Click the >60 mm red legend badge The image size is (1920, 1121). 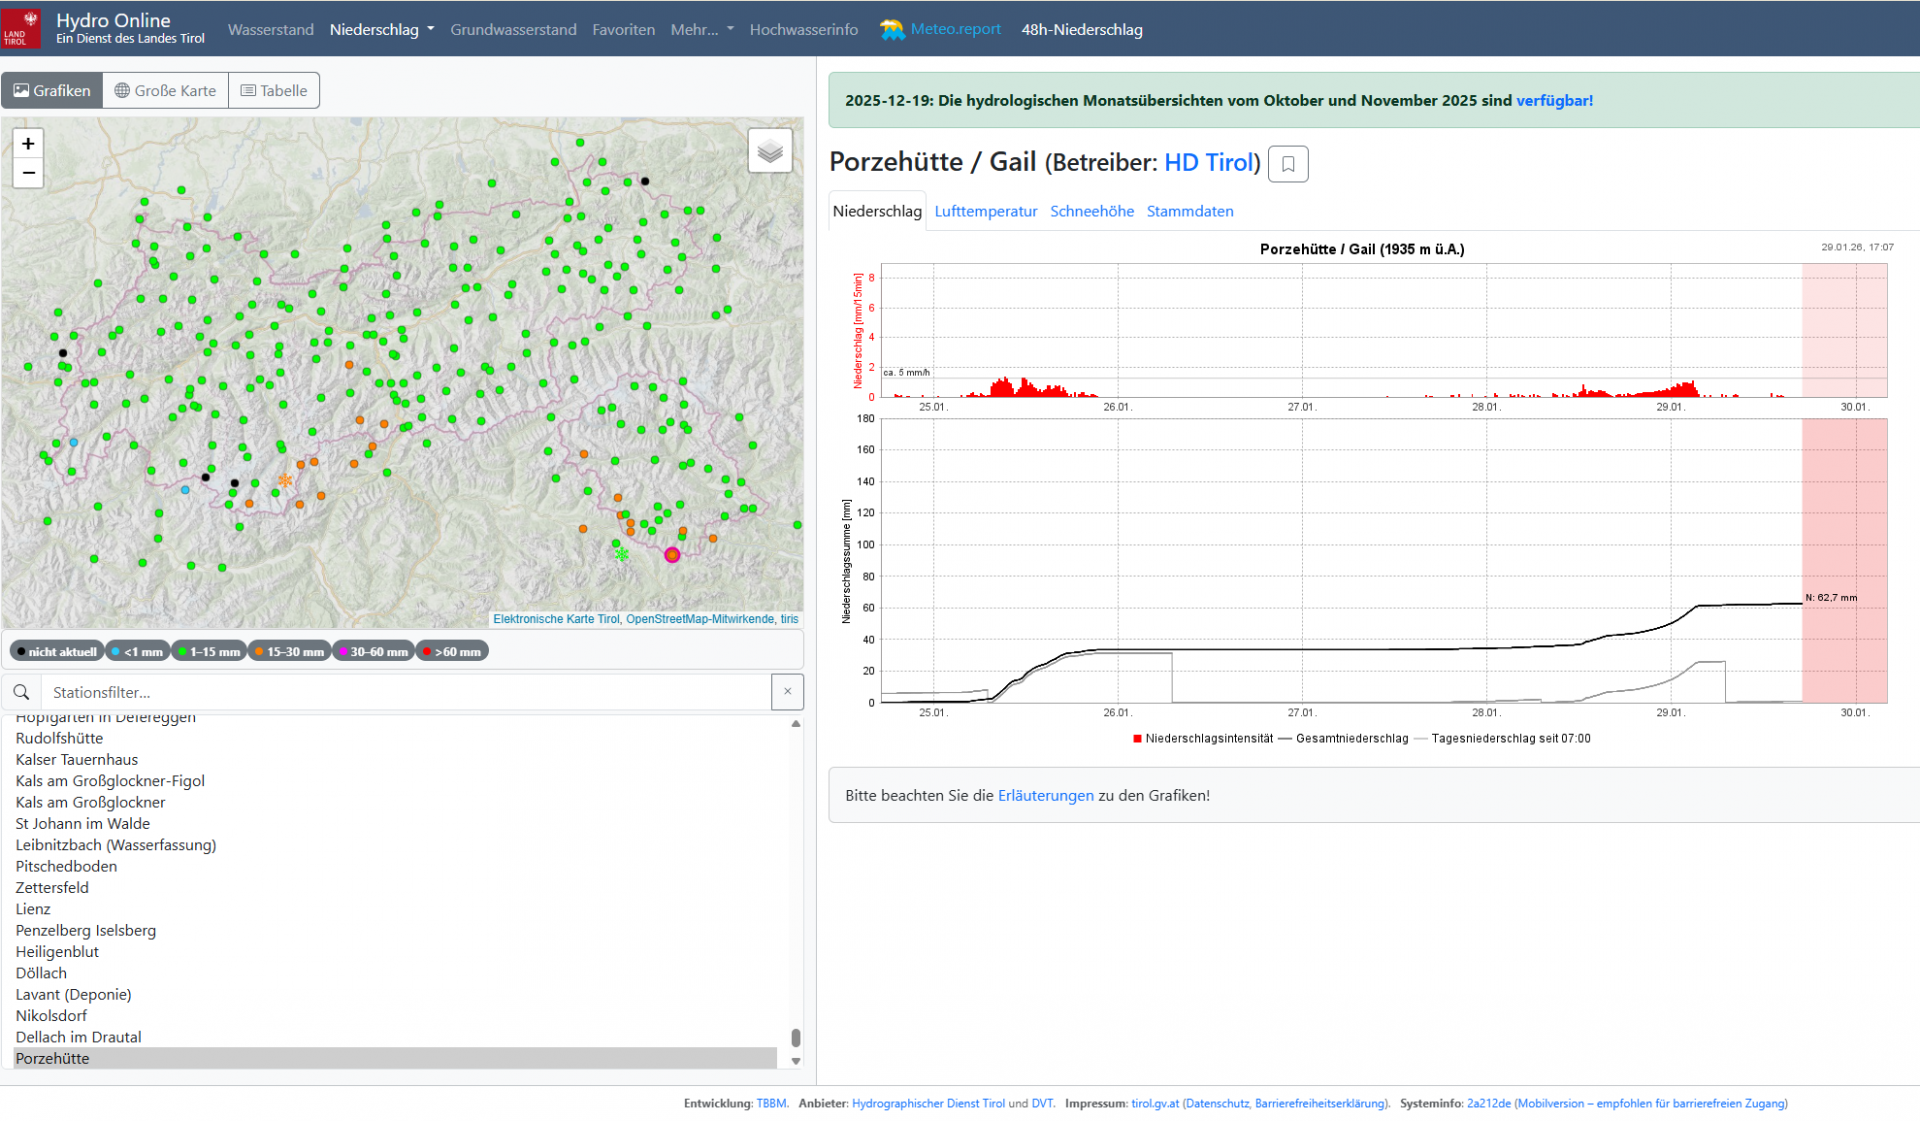click(452, 652)
